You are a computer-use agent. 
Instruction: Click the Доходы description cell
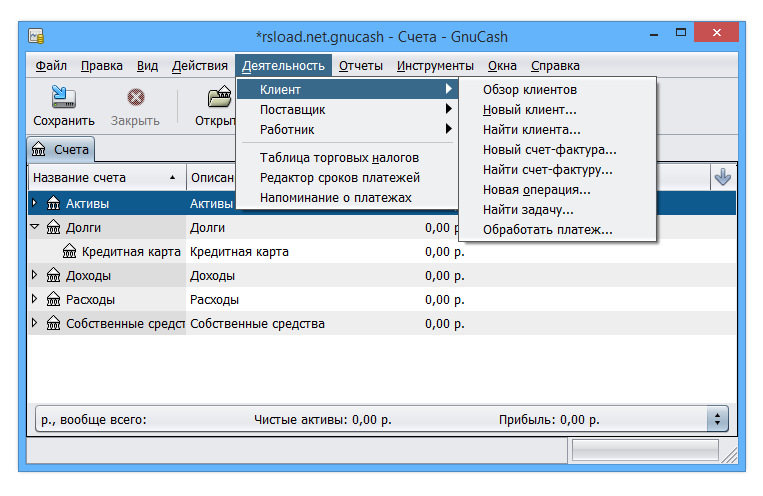tap(212, 276)
